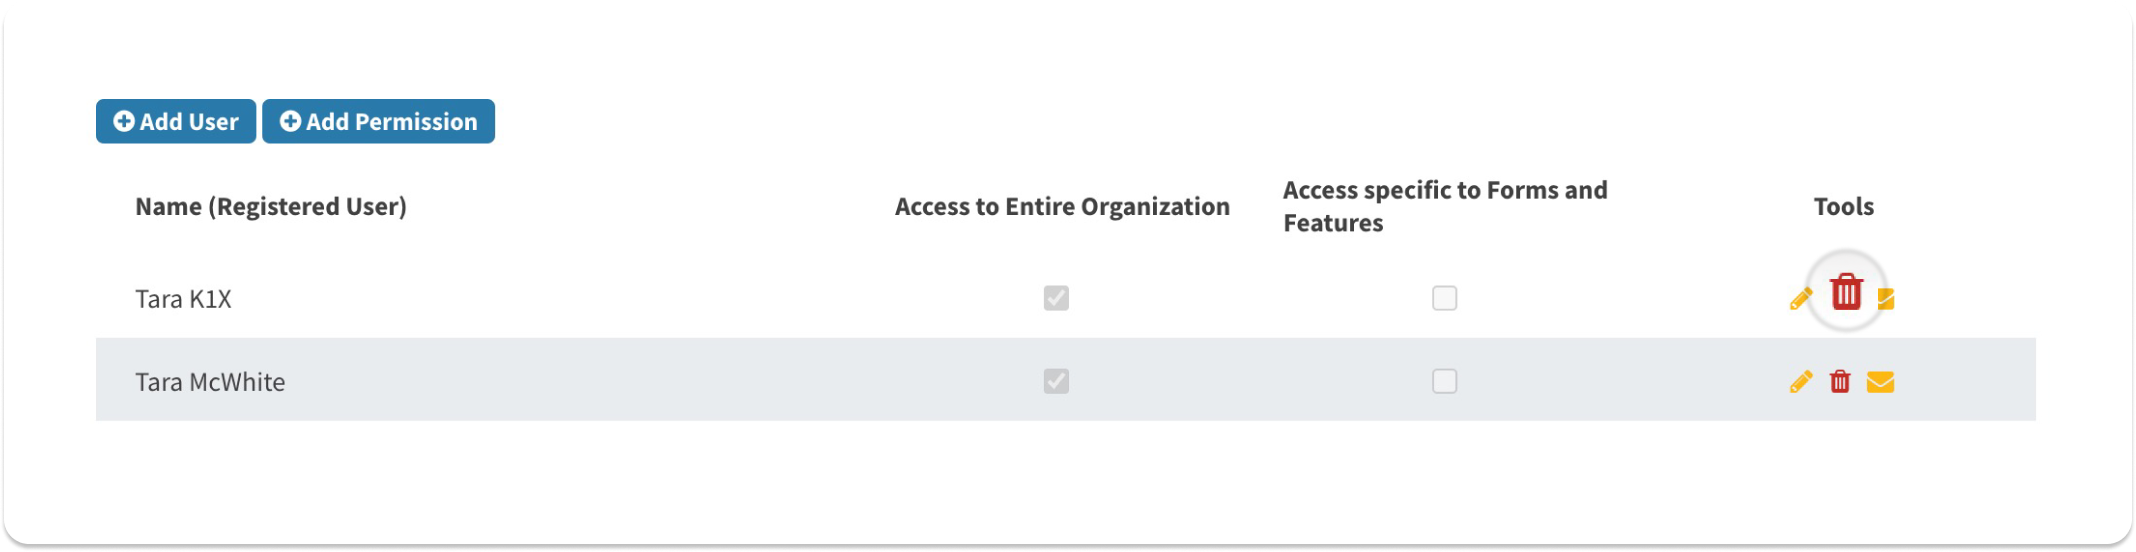Toggle Tara McWhite's entire organization access checkbox
The width and height of the screenshot is (2136, 552).
[x=1056, y=381]
